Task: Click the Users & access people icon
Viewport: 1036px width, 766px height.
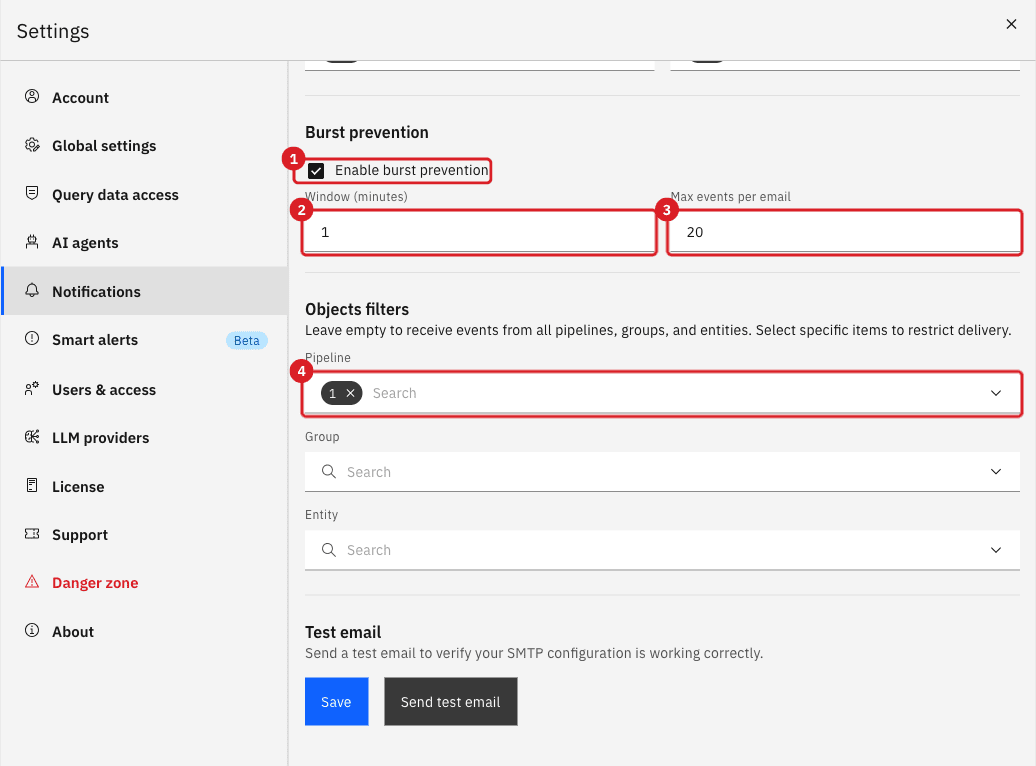Action: pos(32,389)
